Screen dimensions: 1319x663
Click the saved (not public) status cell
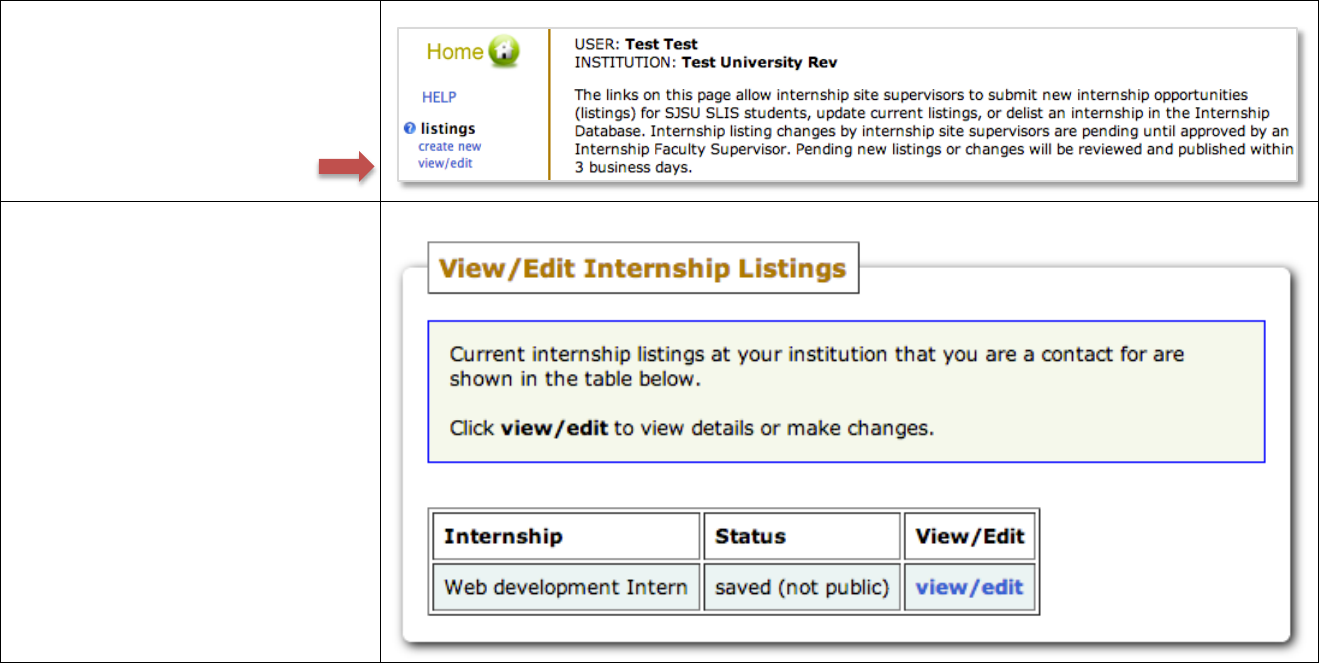[x=802, y=587]
